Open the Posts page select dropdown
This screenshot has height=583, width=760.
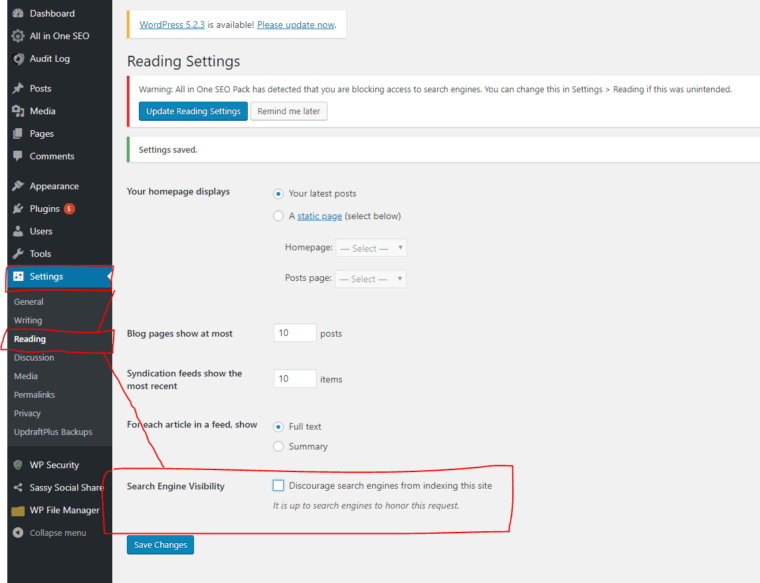(x=371, y=279)
